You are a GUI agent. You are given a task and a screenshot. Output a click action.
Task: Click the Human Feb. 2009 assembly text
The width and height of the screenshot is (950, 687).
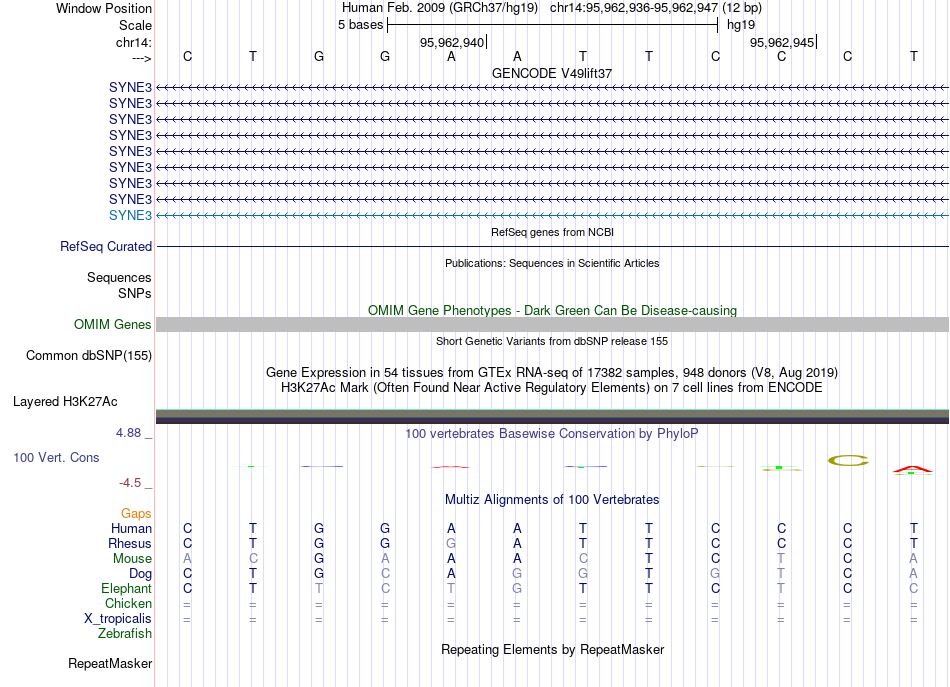coord(439,8)
